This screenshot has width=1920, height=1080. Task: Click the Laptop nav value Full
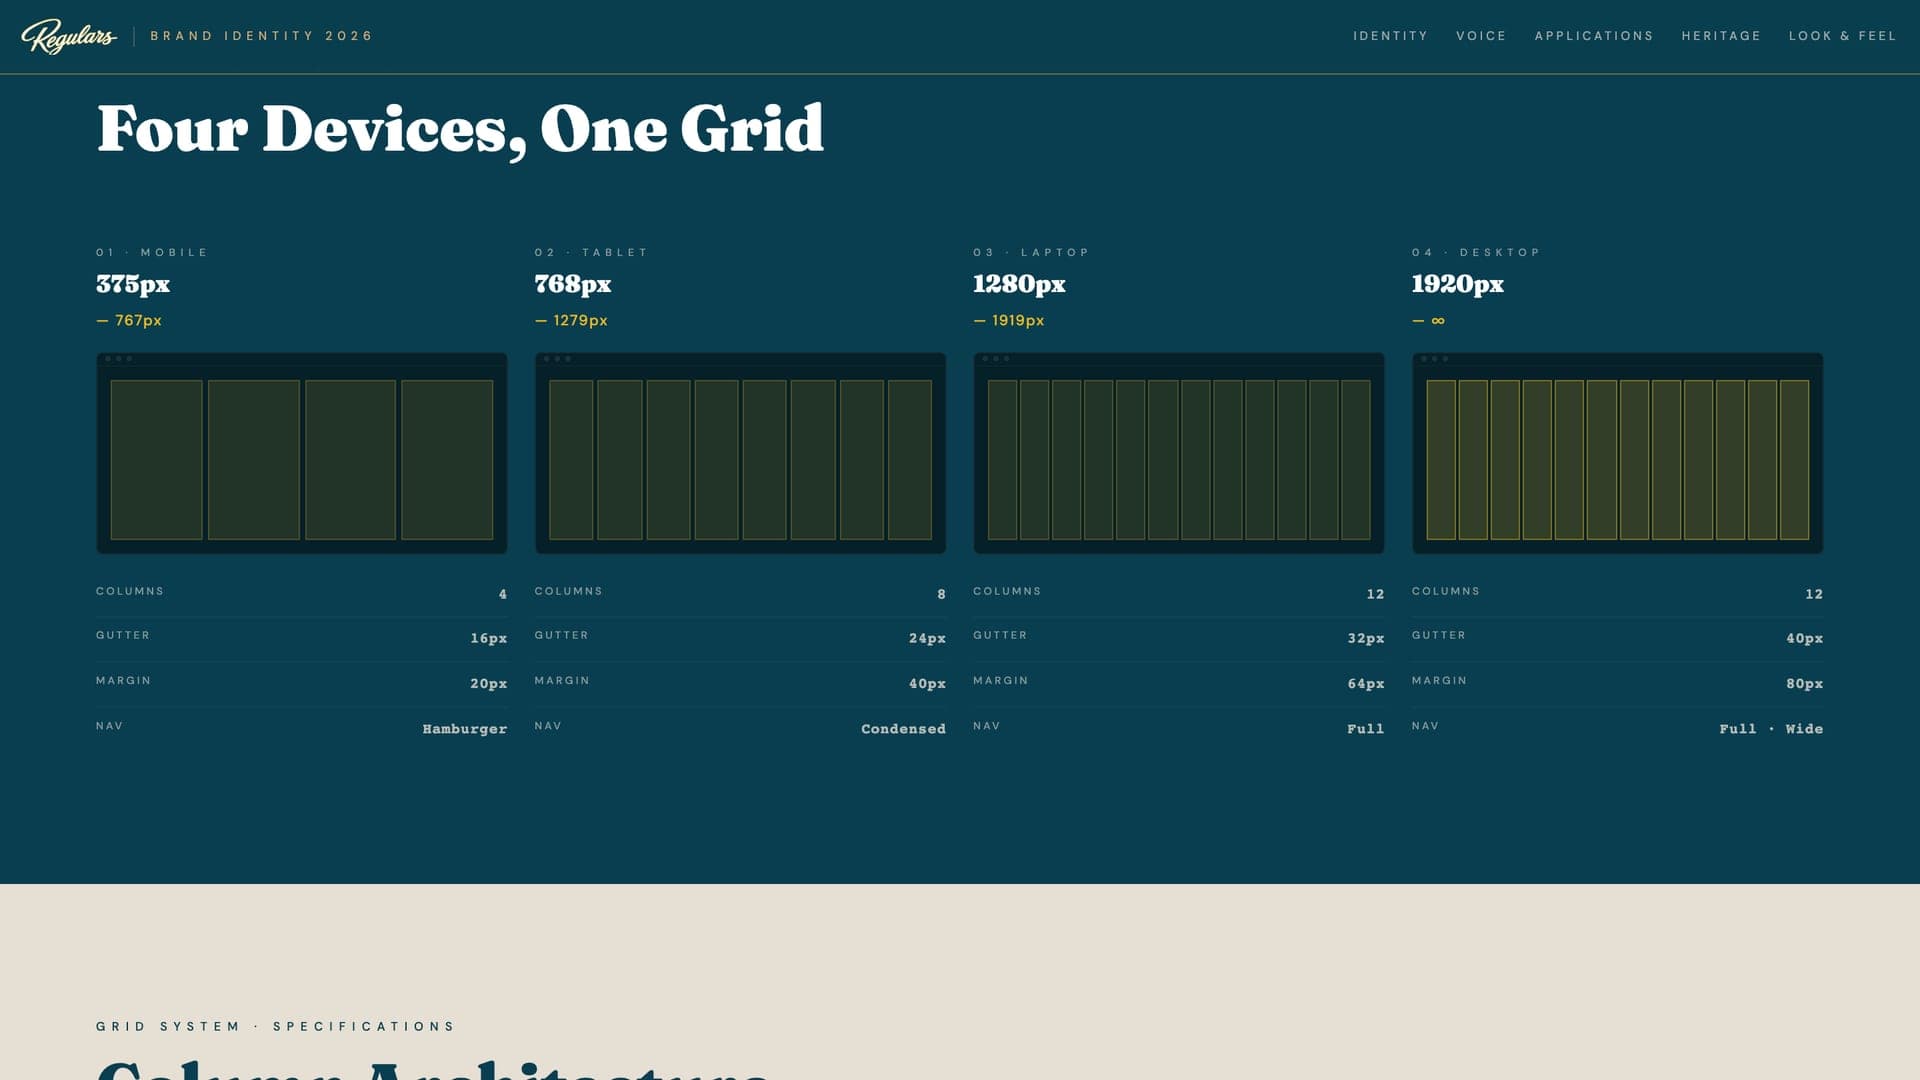pyautogui.click(x=1365, y=729)
